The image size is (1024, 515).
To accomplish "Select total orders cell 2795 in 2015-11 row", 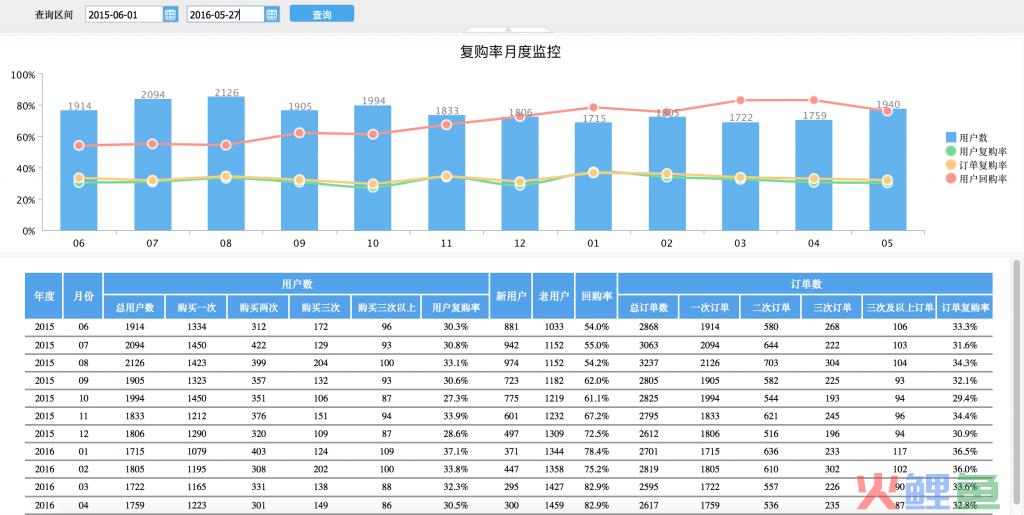I will pyautogui.click(x=649, y=416).
